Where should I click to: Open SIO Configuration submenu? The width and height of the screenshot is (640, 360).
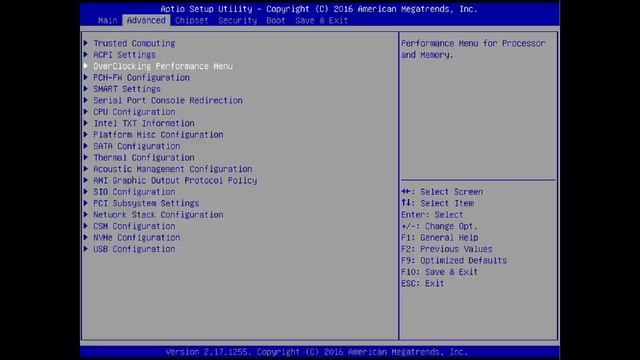point(134,192)
